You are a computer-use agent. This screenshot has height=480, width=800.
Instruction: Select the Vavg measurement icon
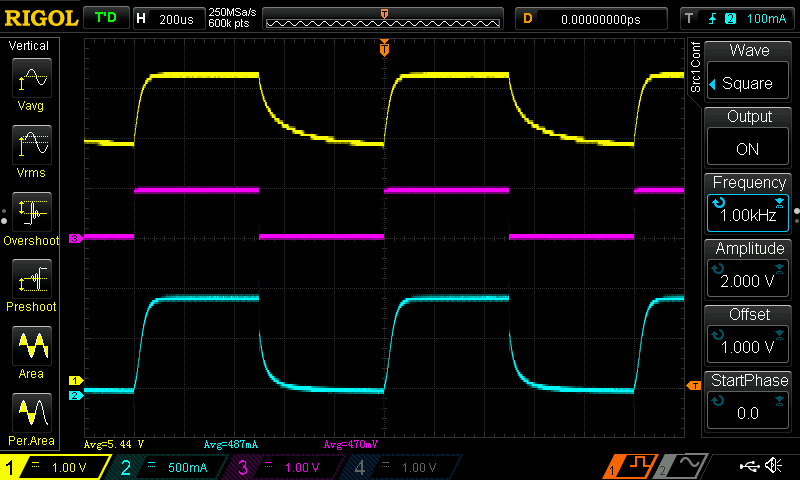[33, 82]
